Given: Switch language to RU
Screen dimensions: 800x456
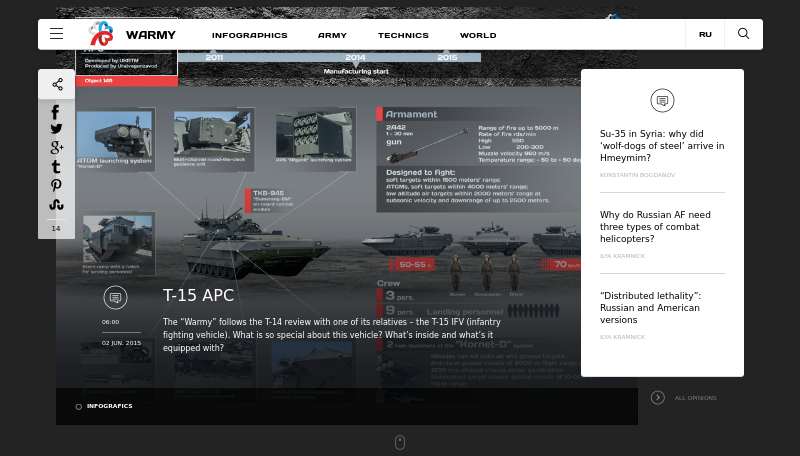Looking at the screenshot, I should (705, 34).
